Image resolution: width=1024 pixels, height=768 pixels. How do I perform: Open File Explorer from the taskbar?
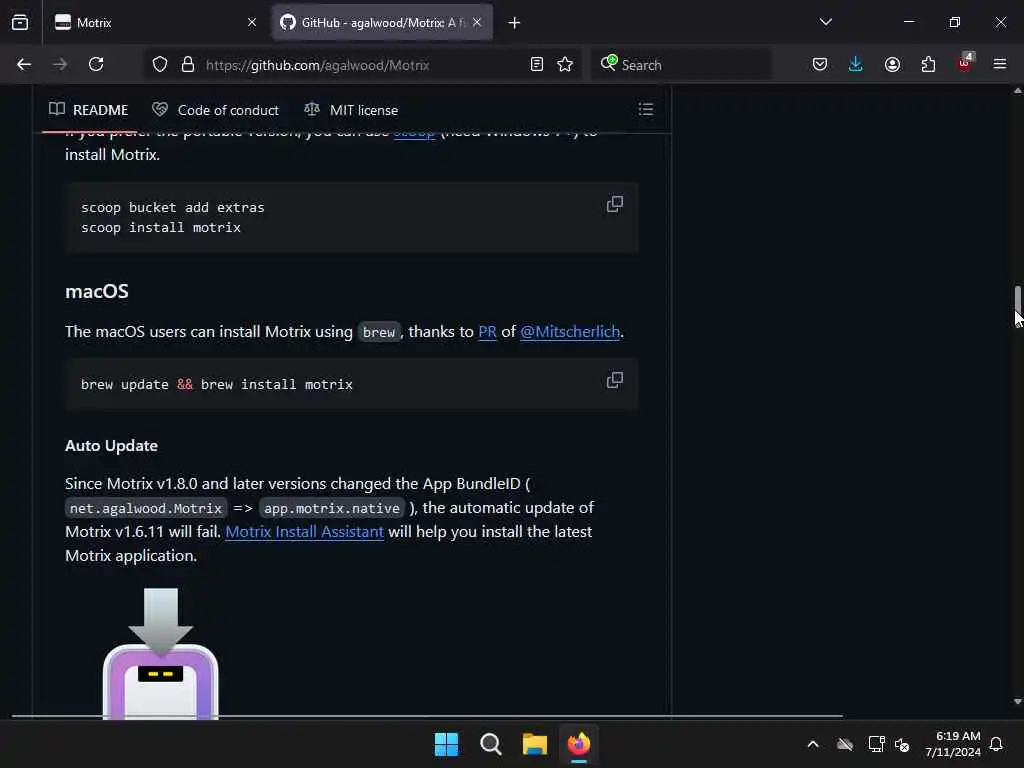click(534, 744)
